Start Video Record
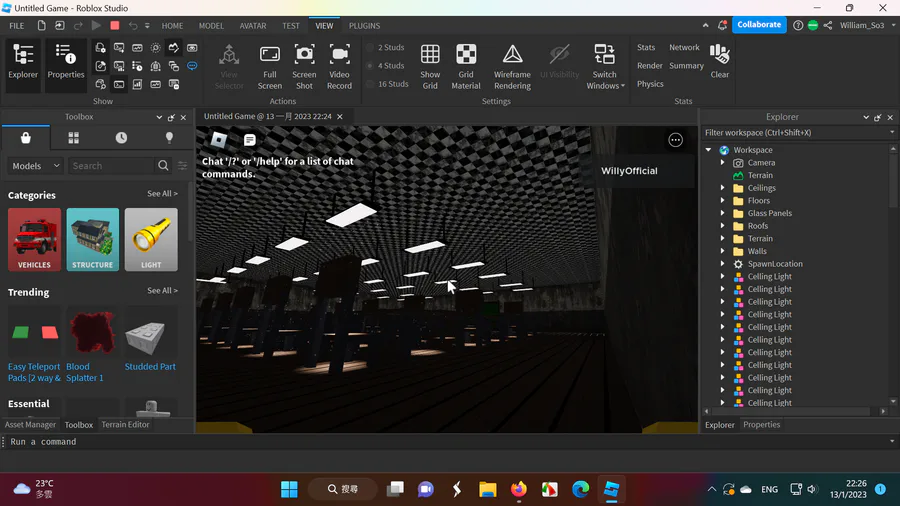The width and height of the screenshot is (900, 506). [339, 67]
